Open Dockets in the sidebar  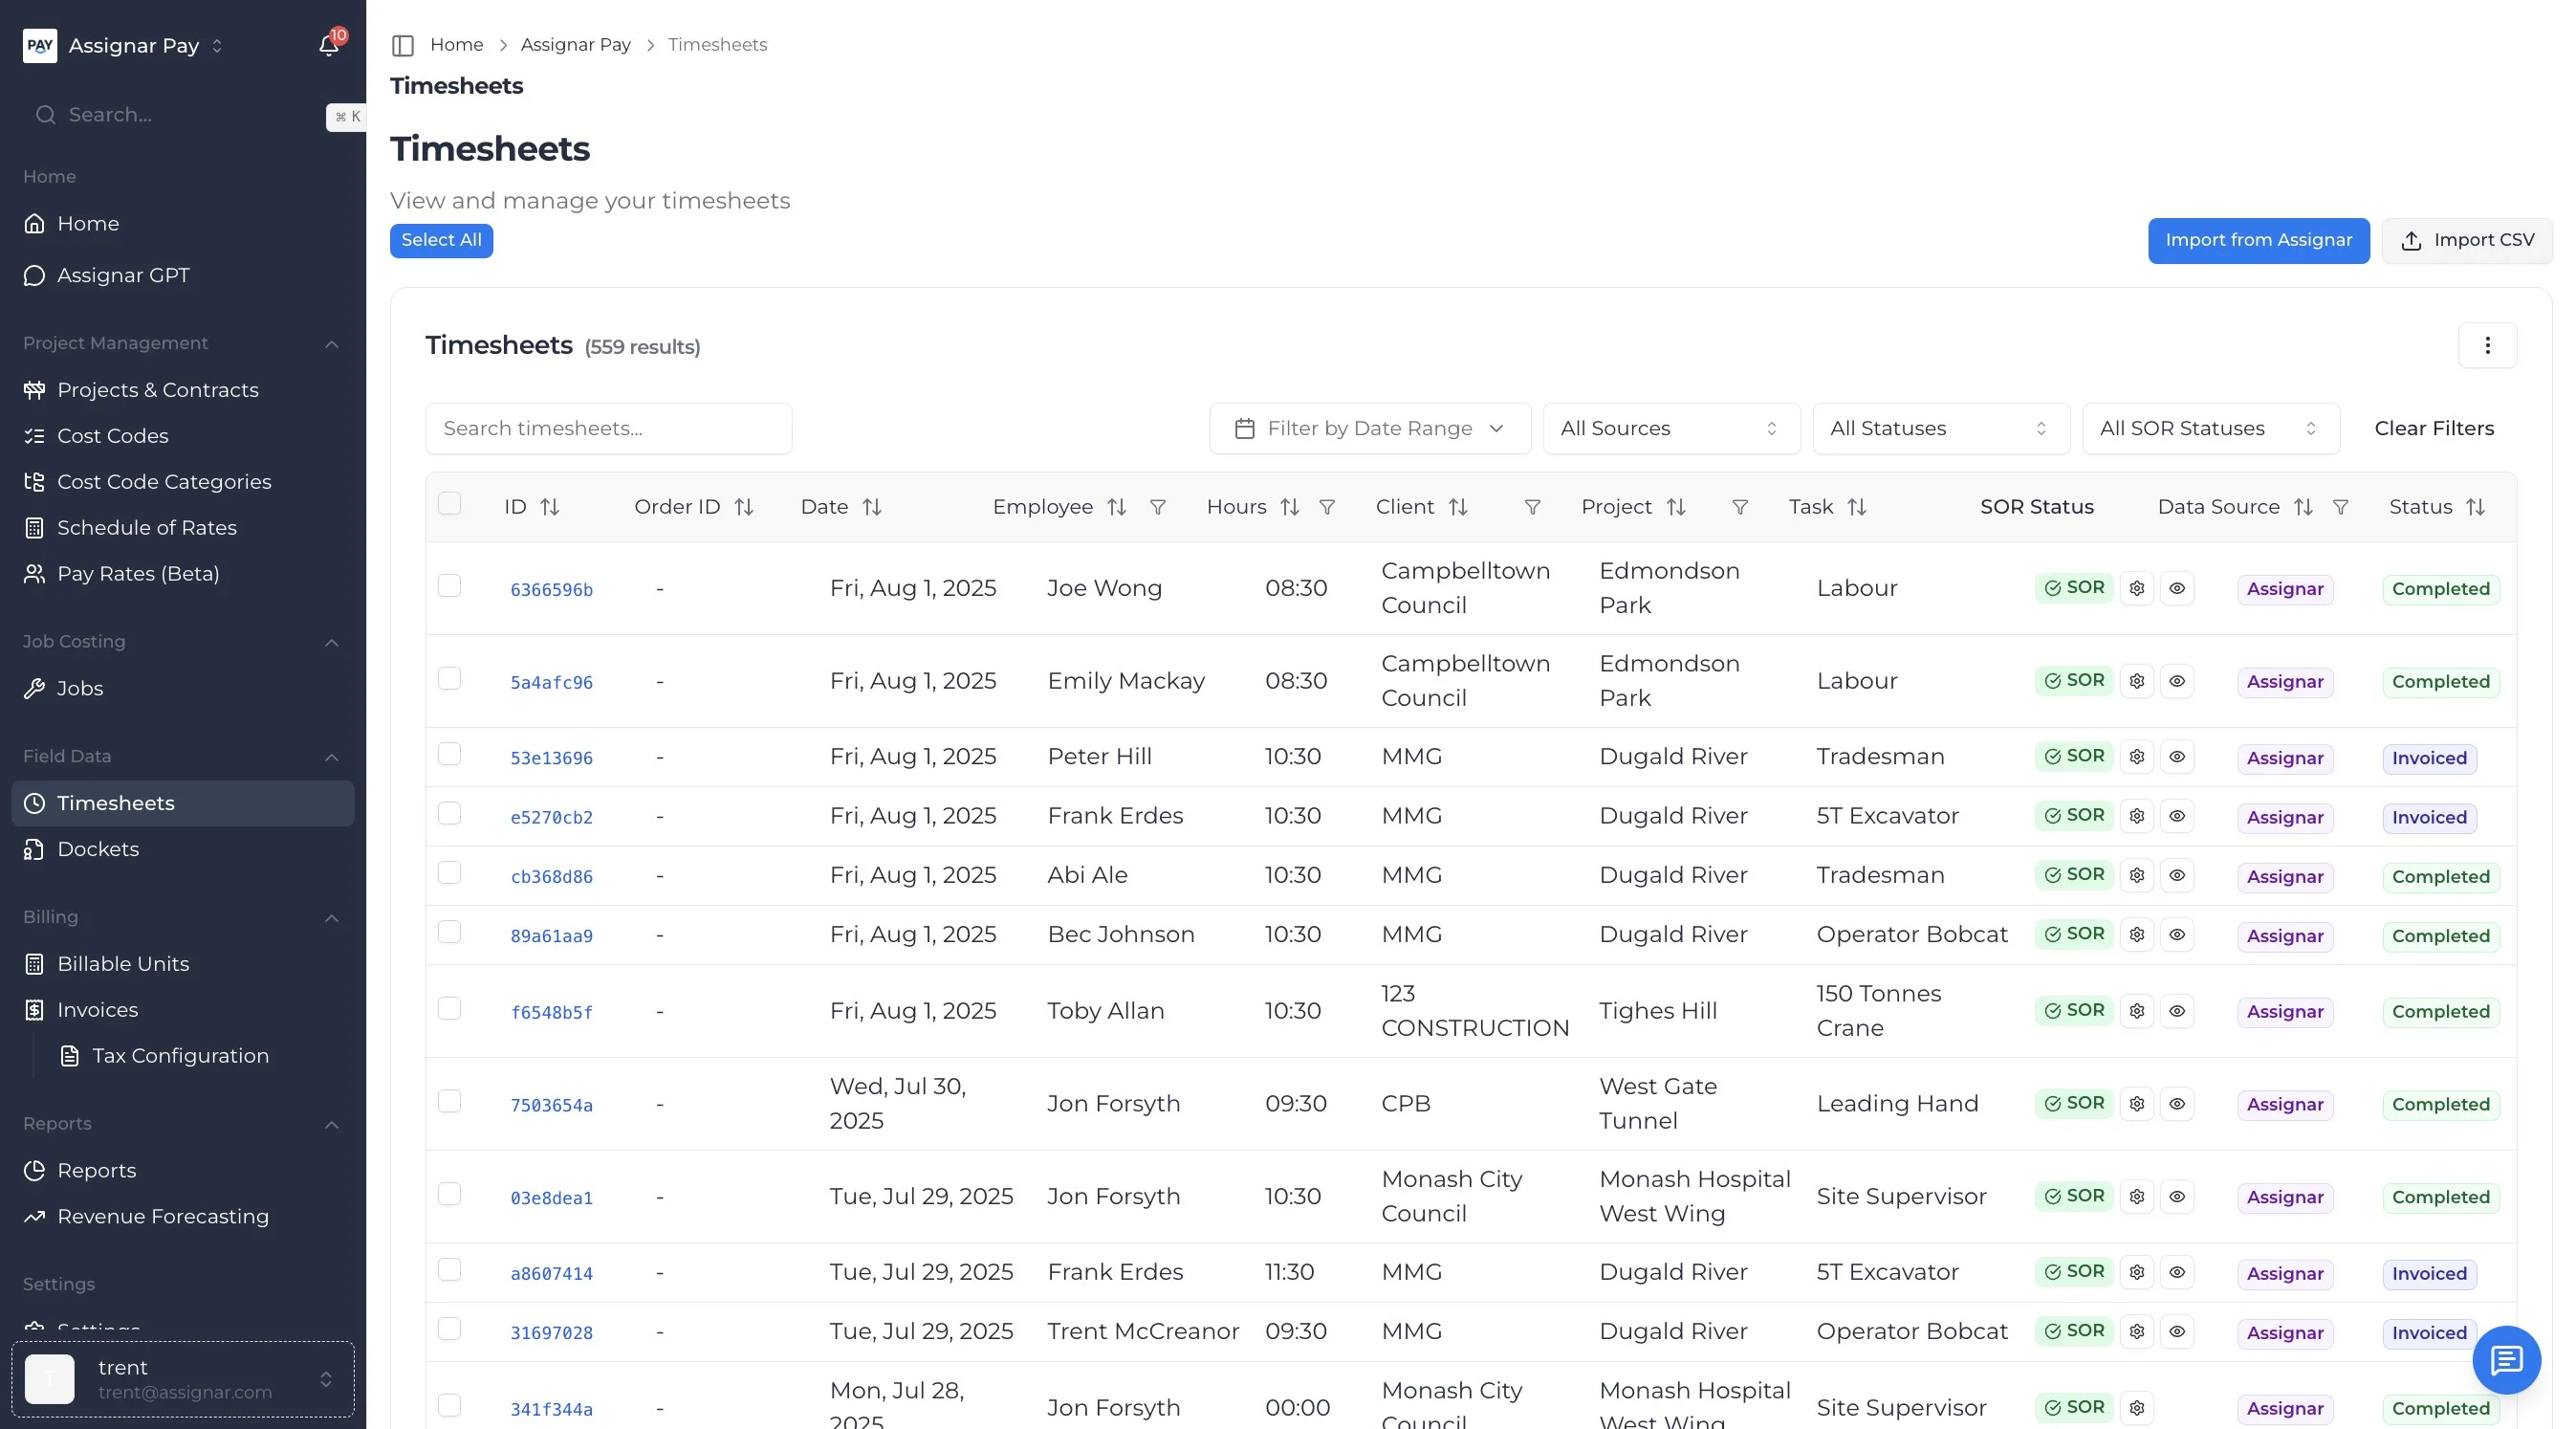[98, 850]
